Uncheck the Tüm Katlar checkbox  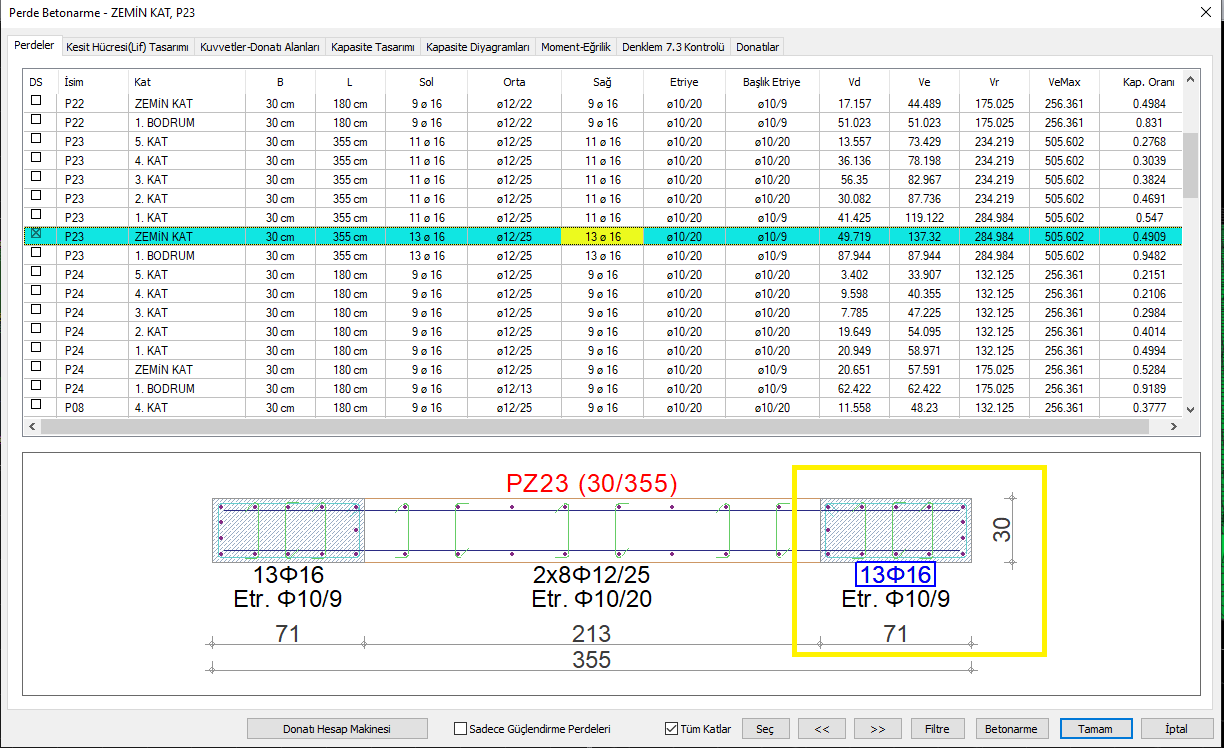tap(671, 729)
